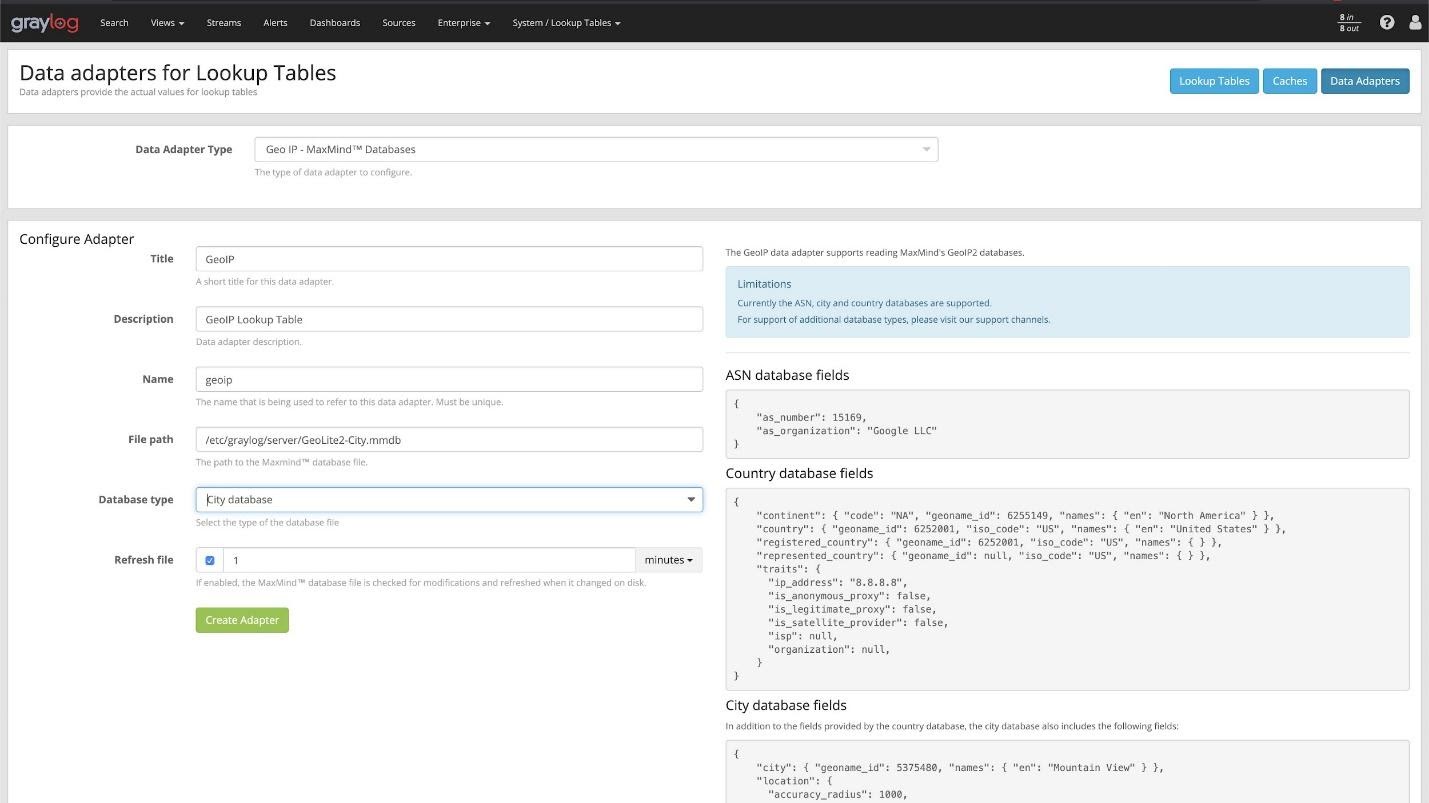Image resolution: width=1429 pixels, height=803 pixels.
Task: Click the Graylog logo
Action: pos(44,22)
